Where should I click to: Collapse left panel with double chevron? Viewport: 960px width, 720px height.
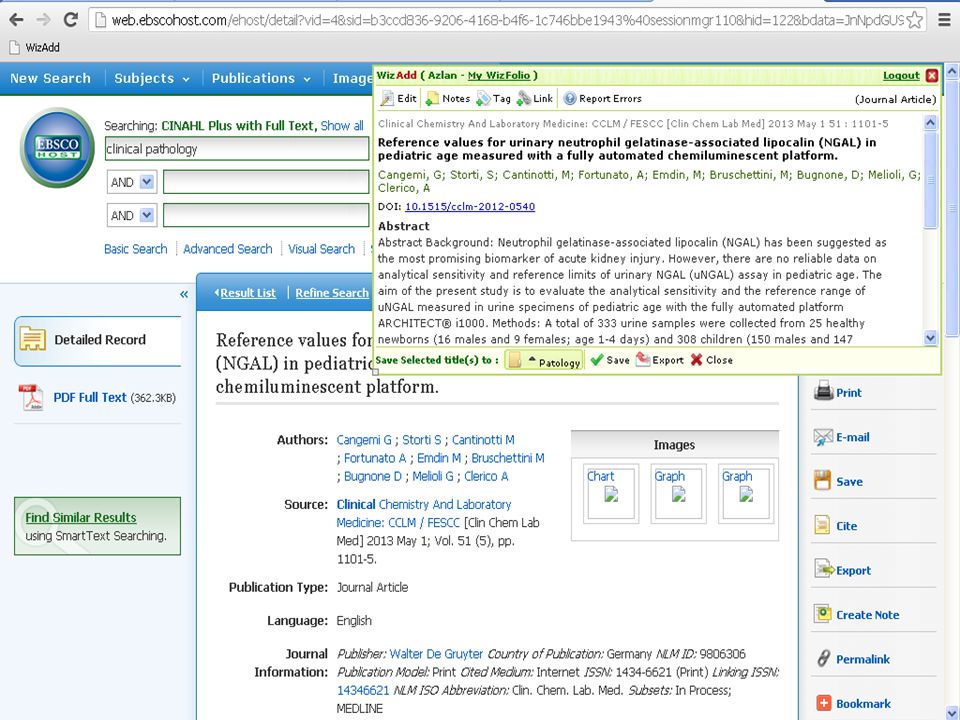coord(184,294)
